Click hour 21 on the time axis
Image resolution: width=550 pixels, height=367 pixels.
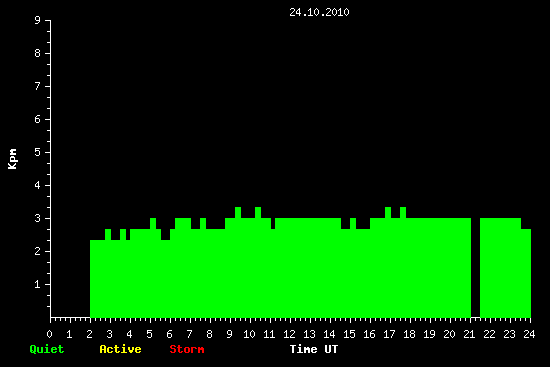[469, 334]
